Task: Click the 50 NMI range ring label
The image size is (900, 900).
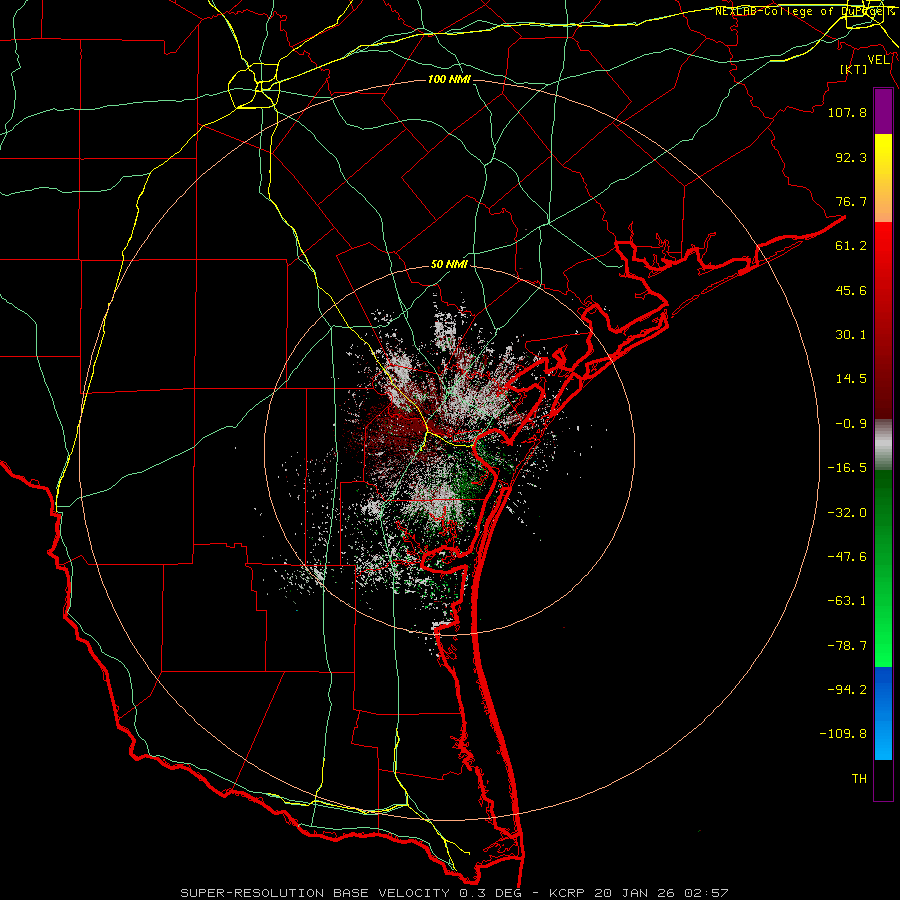Action: point(449,265)
